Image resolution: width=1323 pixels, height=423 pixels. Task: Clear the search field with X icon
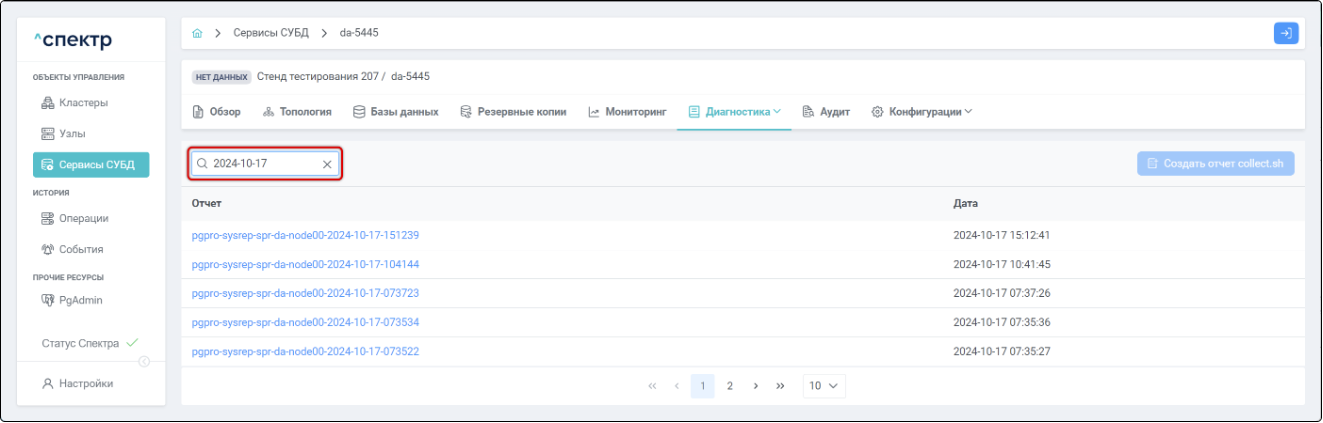pos(327,164)
